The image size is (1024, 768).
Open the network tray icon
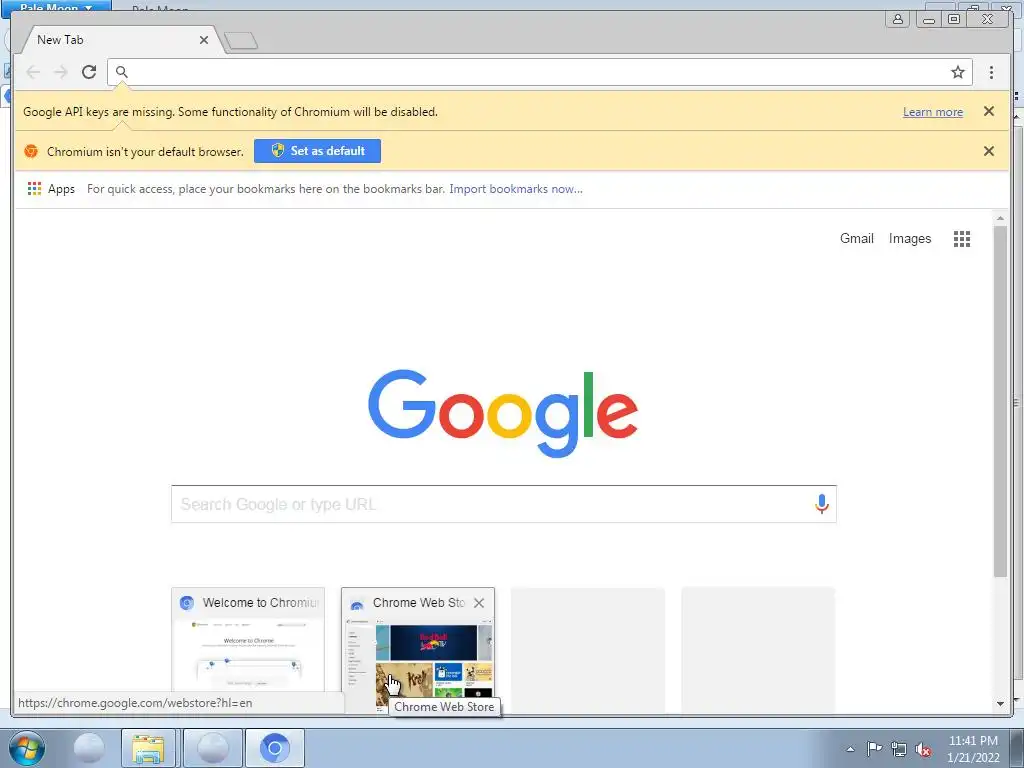[x=899, y=749]
